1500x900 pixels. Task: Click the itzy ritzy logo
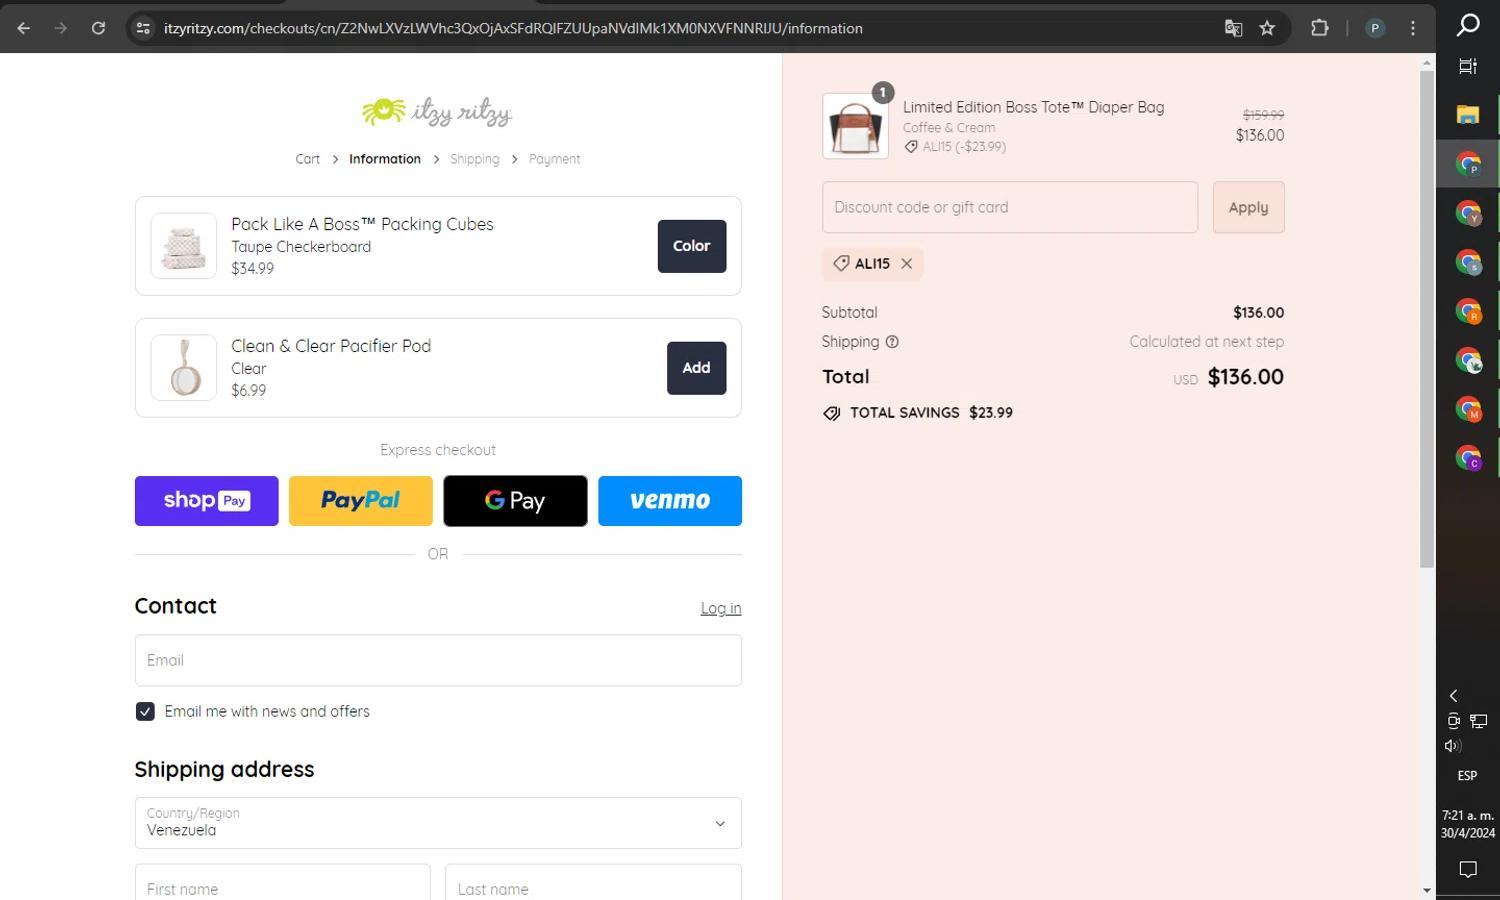437,111
